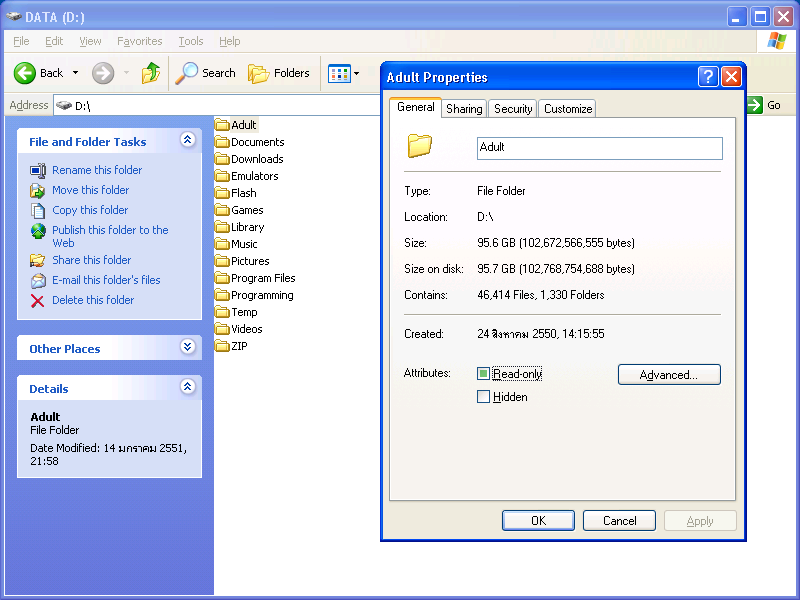Close the Adult Properties dialog
The height and width of the screenshot is (600, 800).
coord(731,77)
